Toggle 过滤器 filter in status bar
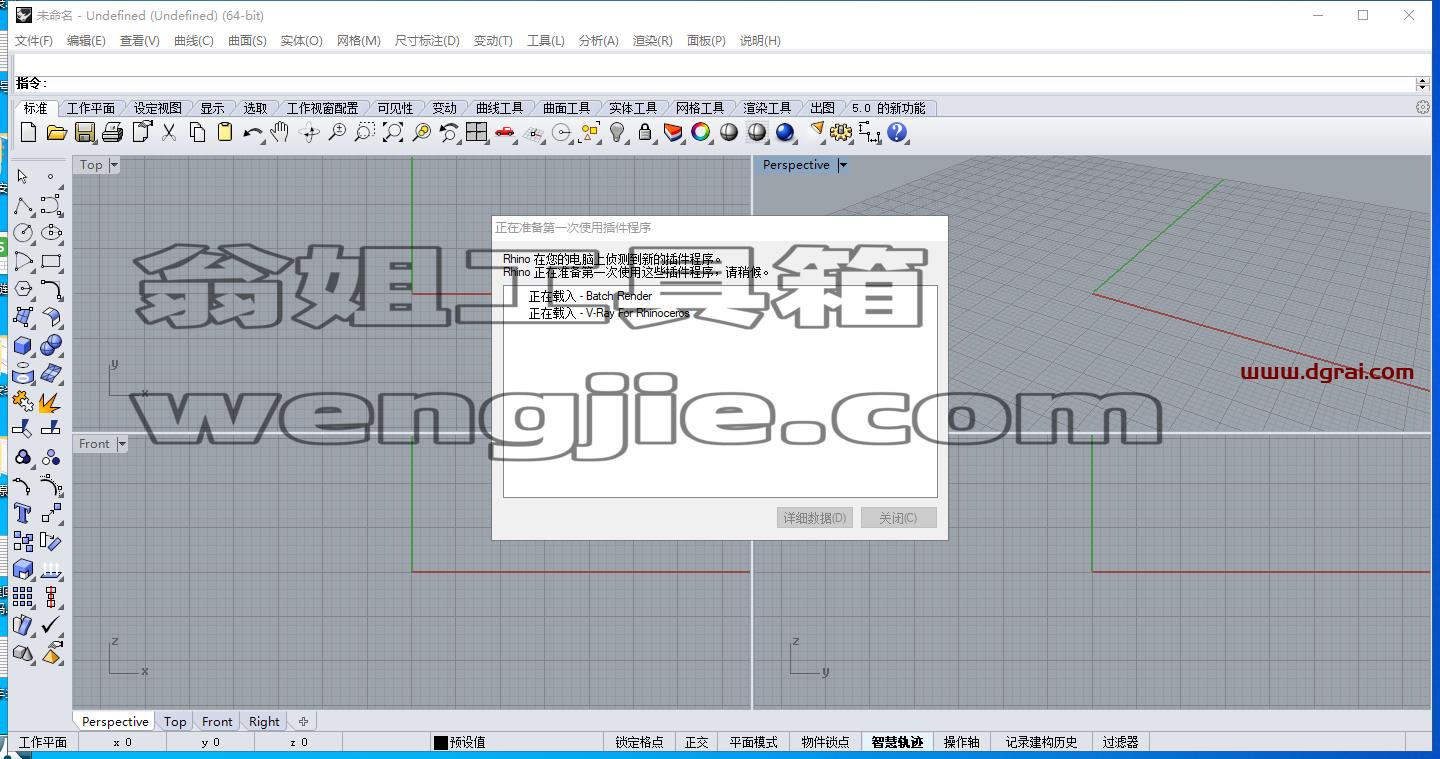Viewport: 1440px width, 759px height. pyautogui.click(x=1121, y=742)
